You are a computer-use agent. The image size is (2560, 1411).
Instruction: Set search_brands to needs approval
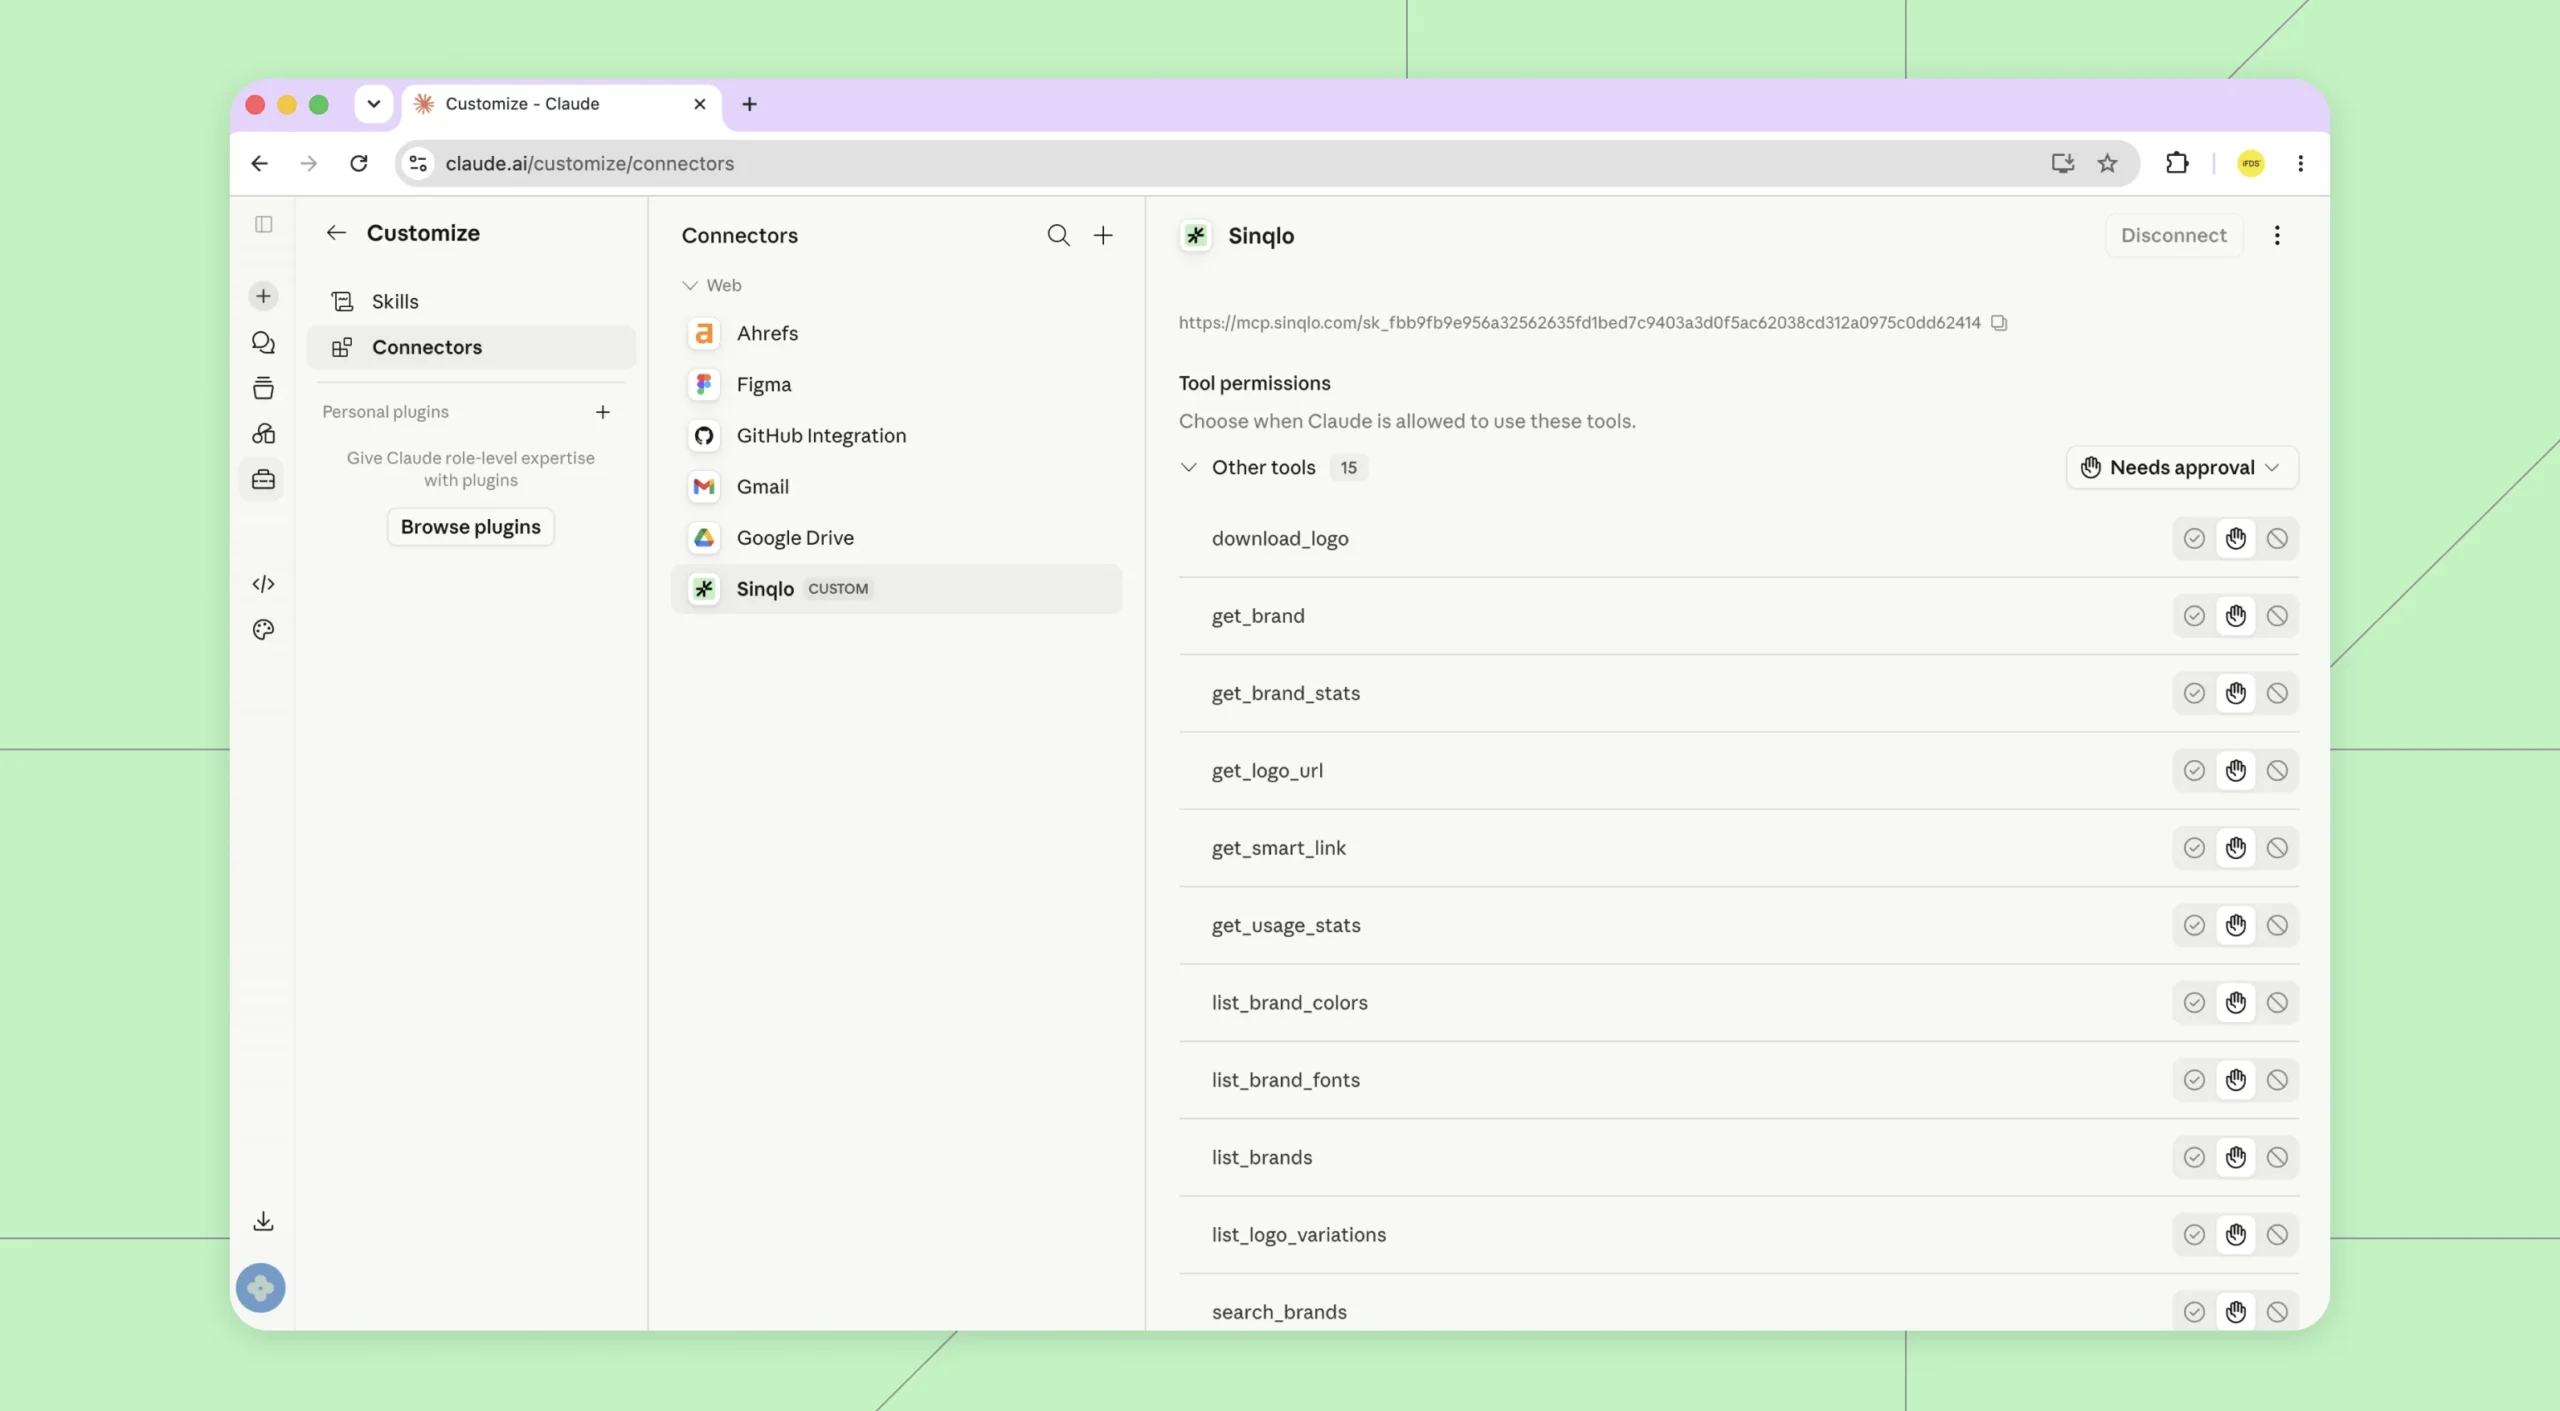coord(2236,1312)
